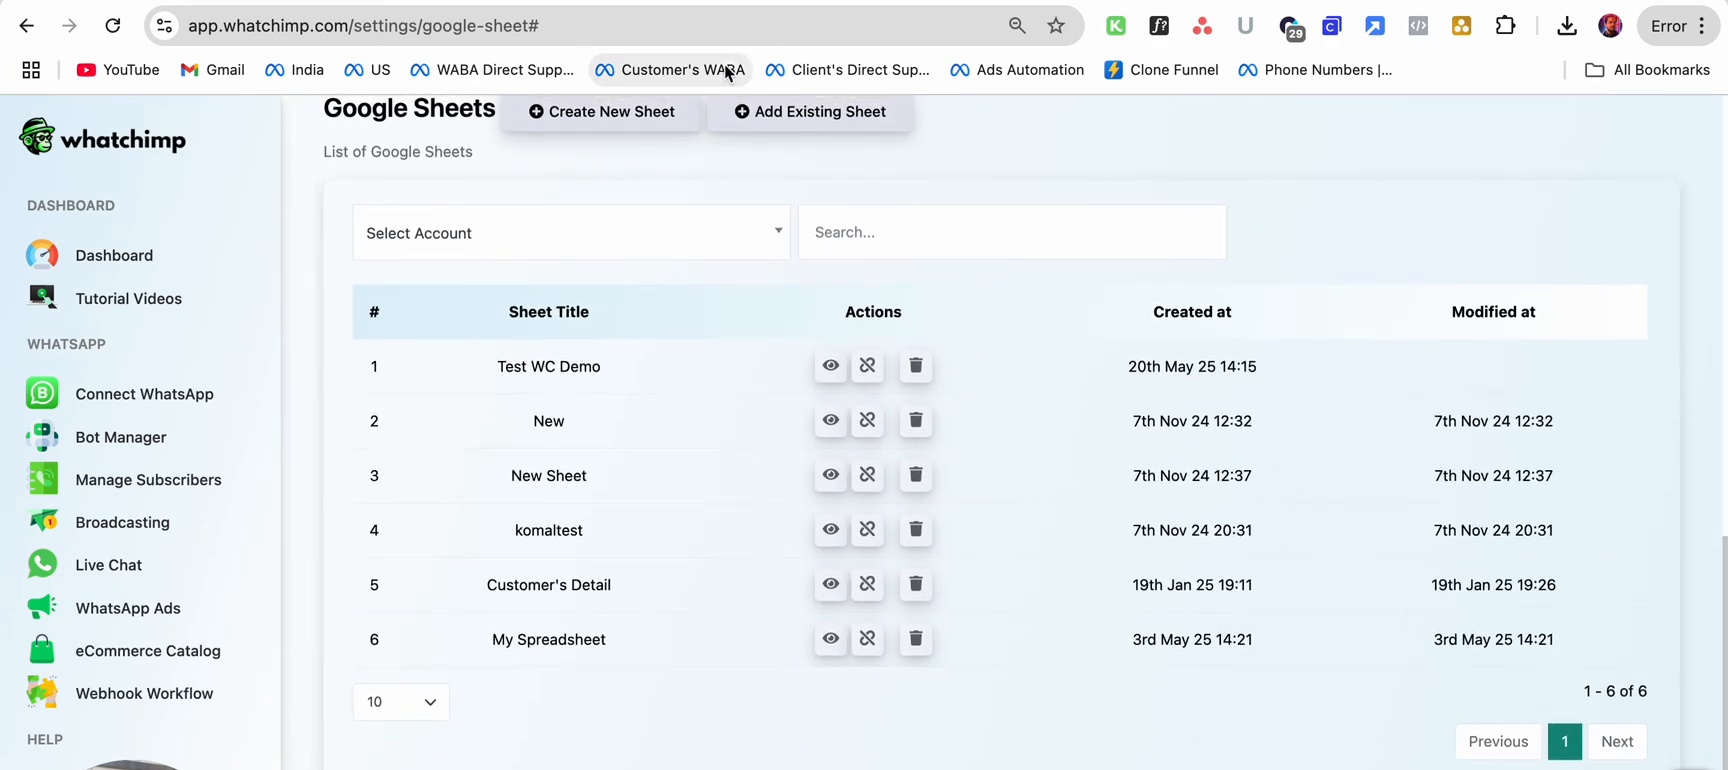Open browser Extensions puzzle icon

[1505, 26]
